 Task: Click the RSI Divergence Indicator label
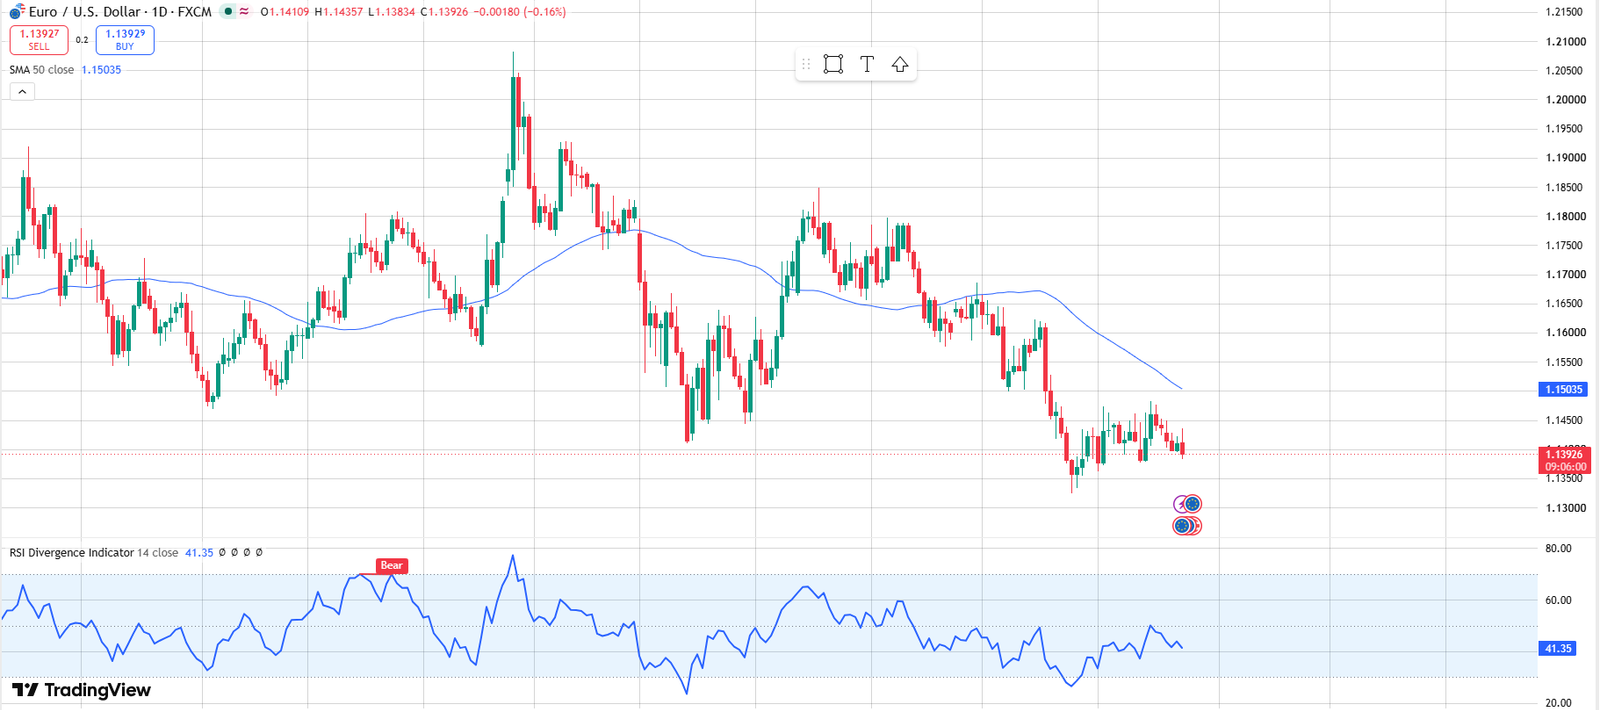click(x=71, y=553)
